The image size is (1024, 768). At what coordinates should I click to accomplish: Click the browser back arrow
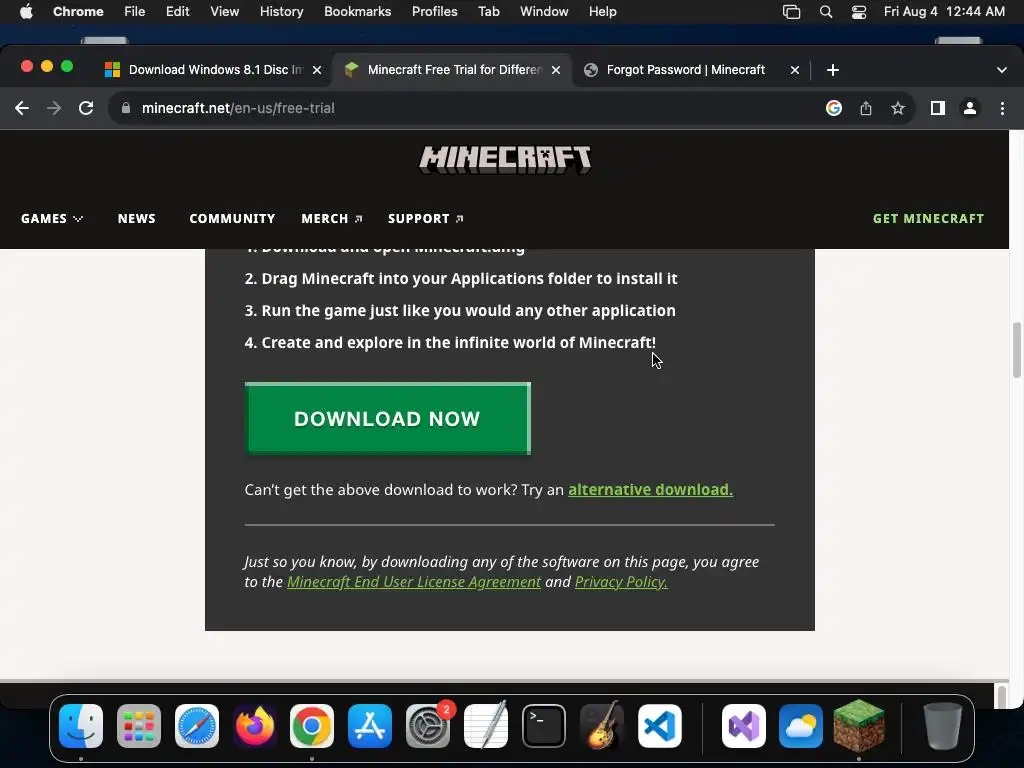(22, 108)
